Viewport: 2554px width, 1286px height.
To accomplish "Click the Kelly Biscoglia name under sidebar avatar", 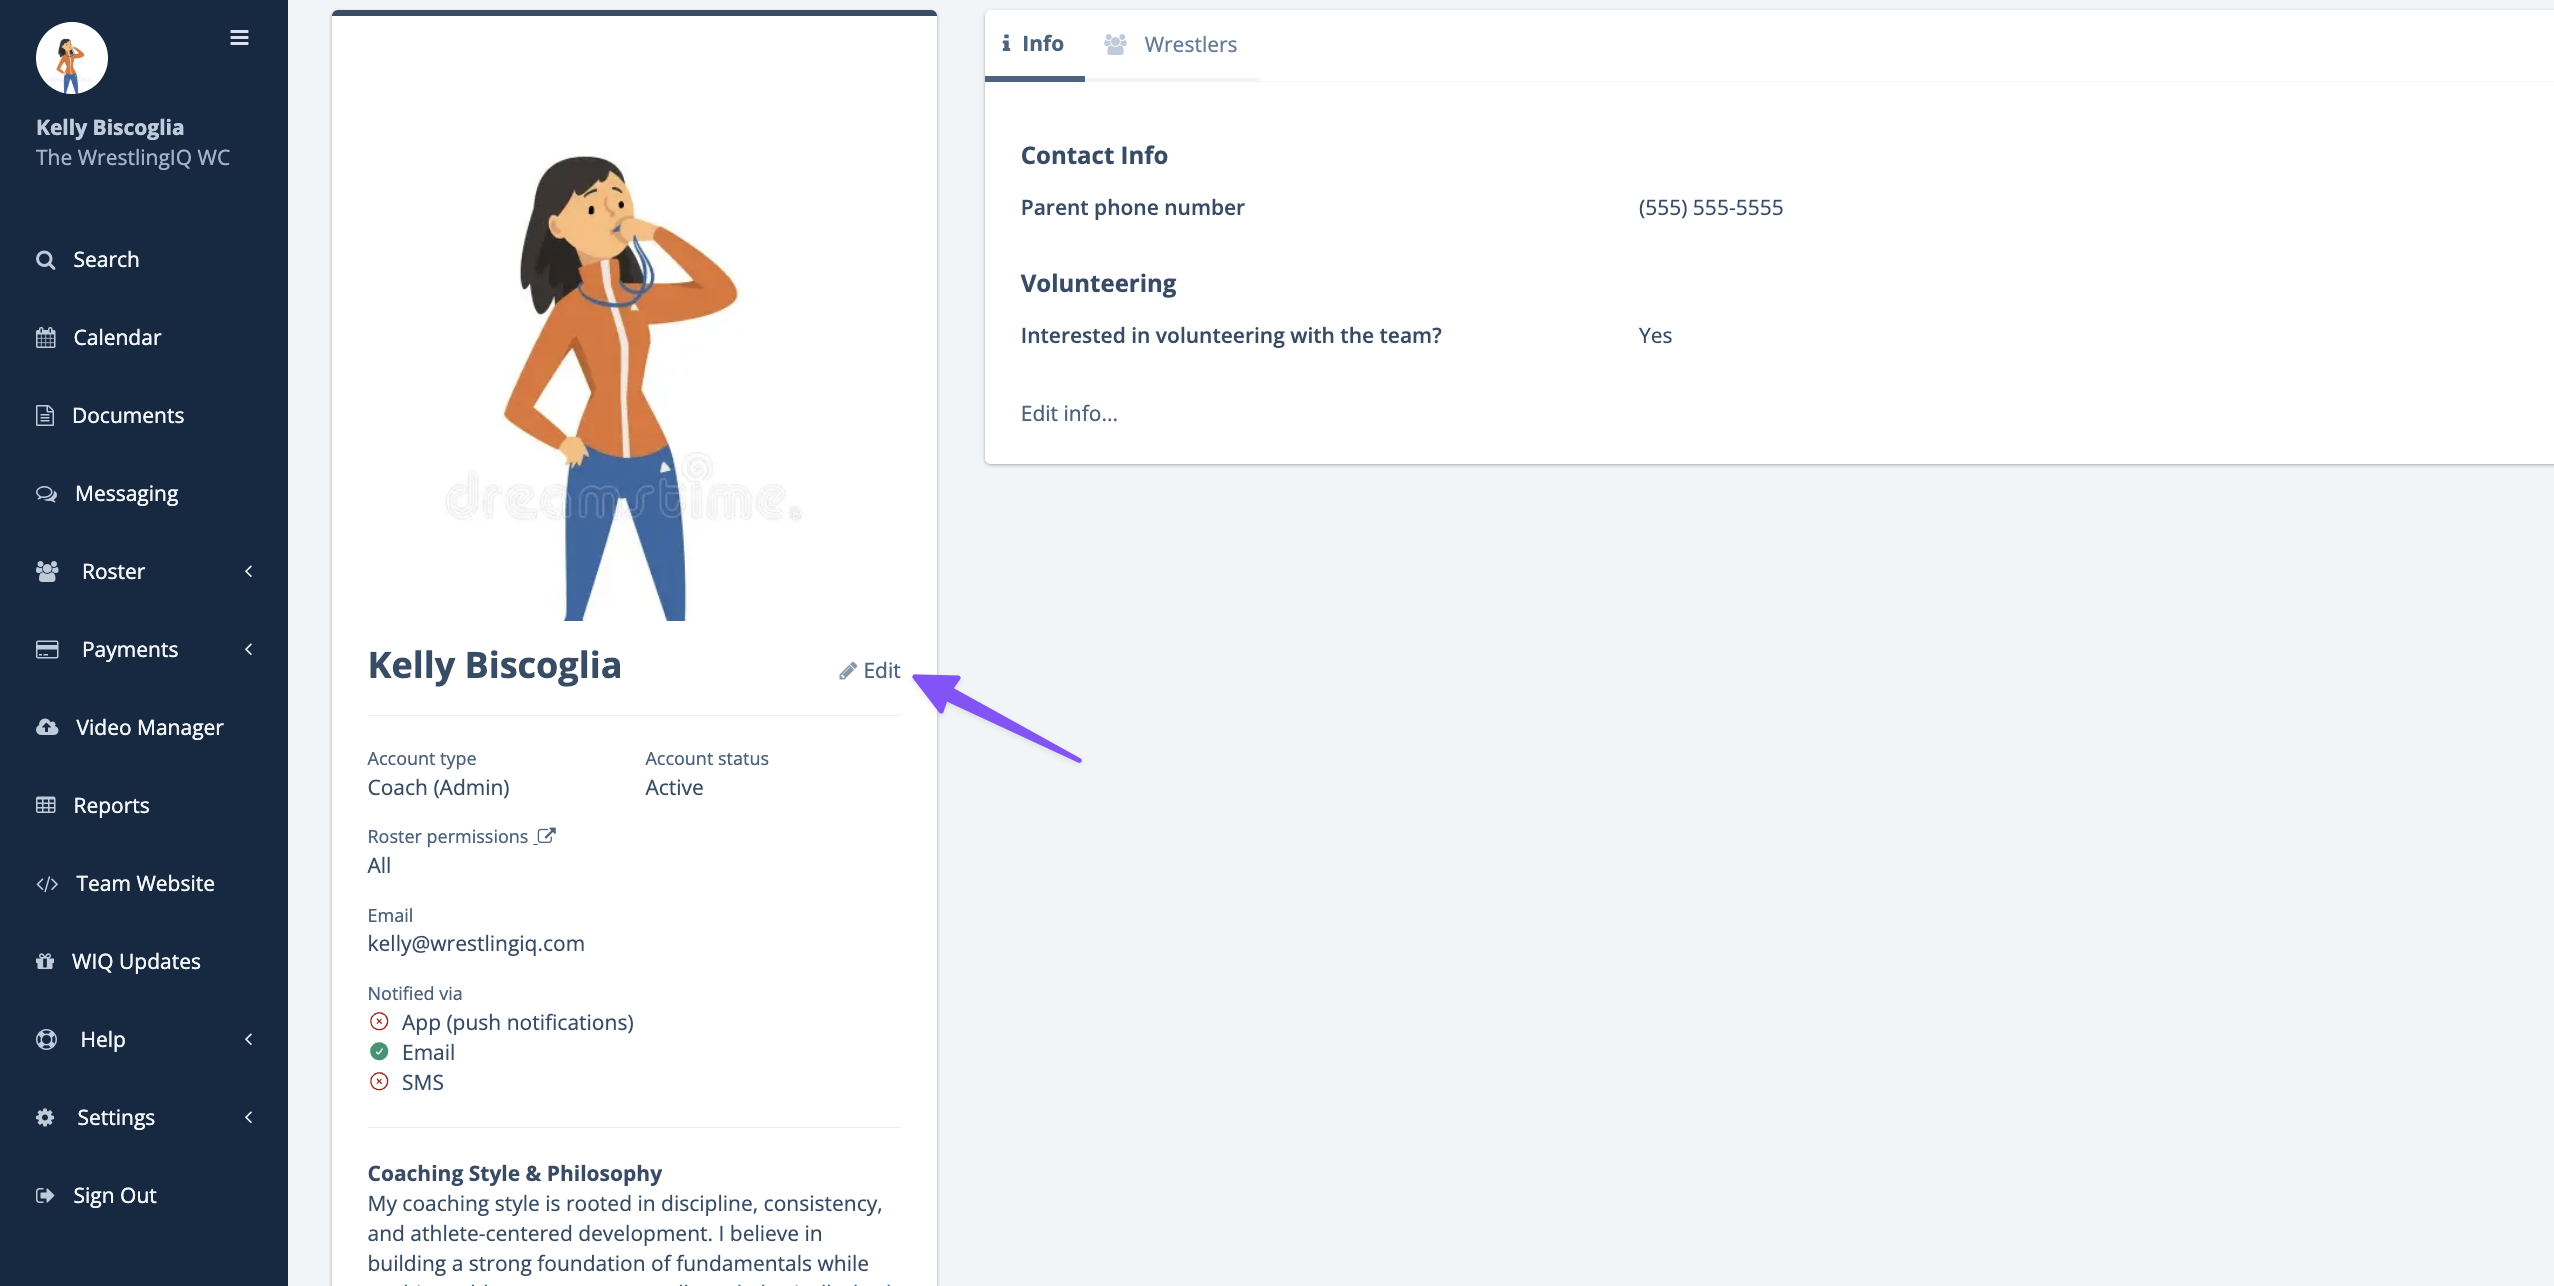I will tap(110, 127).
